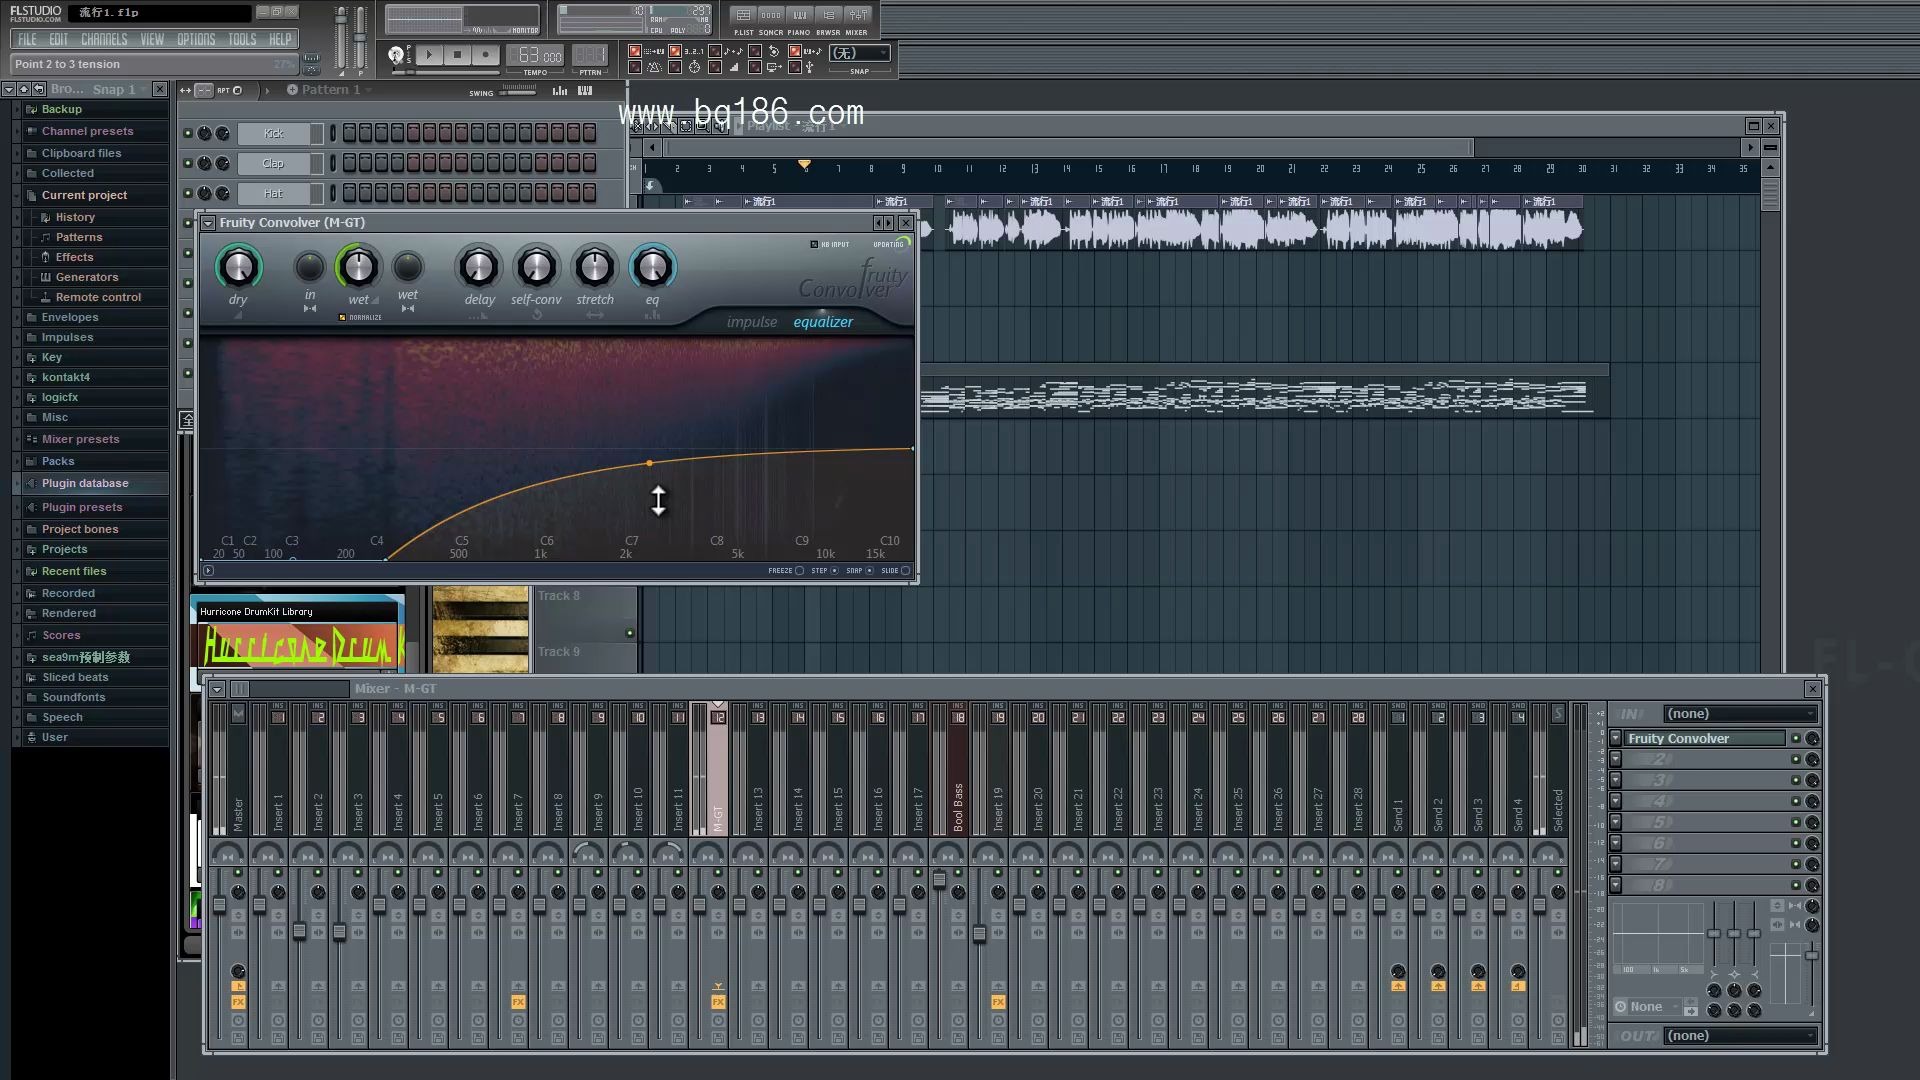Open the mixer delay None time selector

click(1646, 1007)
